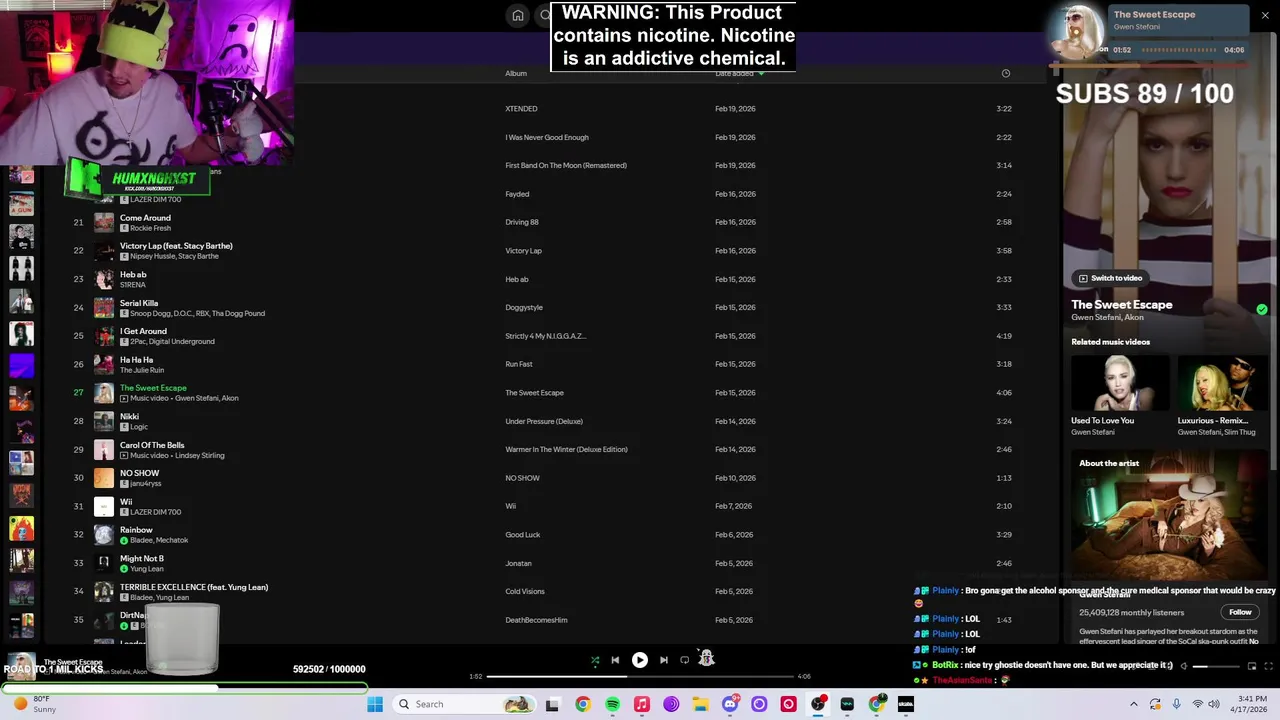Image resolution: width=1280 pixels, height=720 pixels.
Task: Toggle repeat mode
Action: pos(685,660)
